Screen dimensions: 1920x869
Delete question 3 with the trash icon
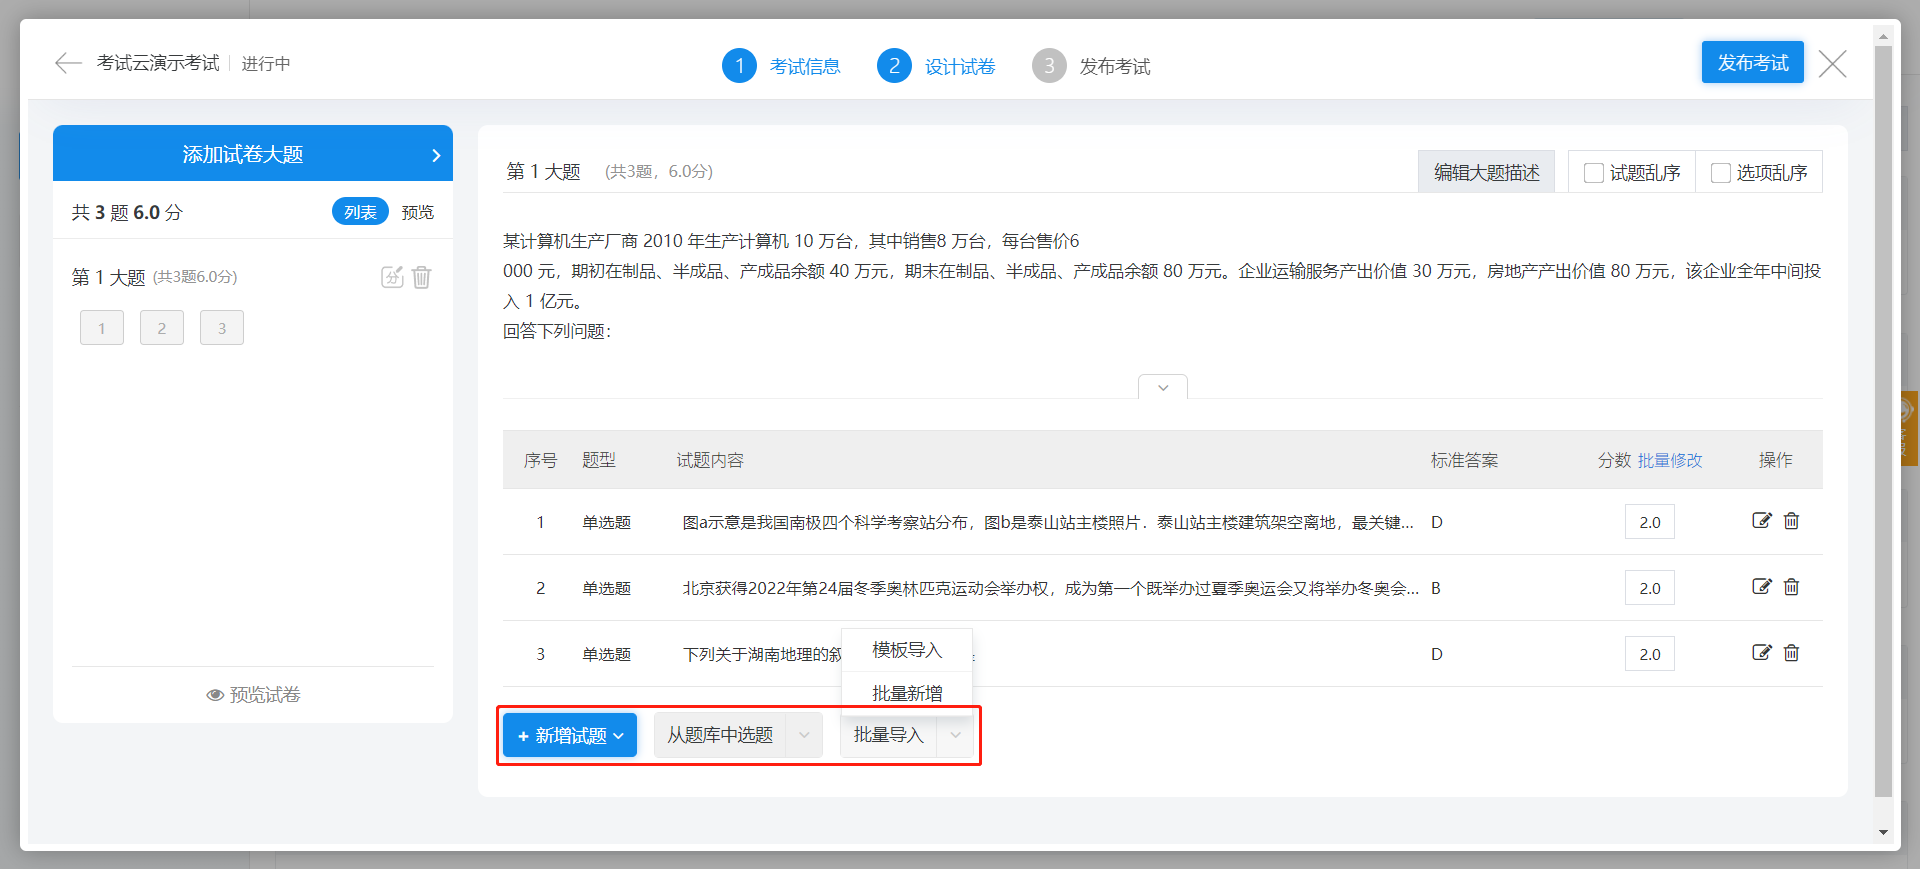pos(1791,653)
